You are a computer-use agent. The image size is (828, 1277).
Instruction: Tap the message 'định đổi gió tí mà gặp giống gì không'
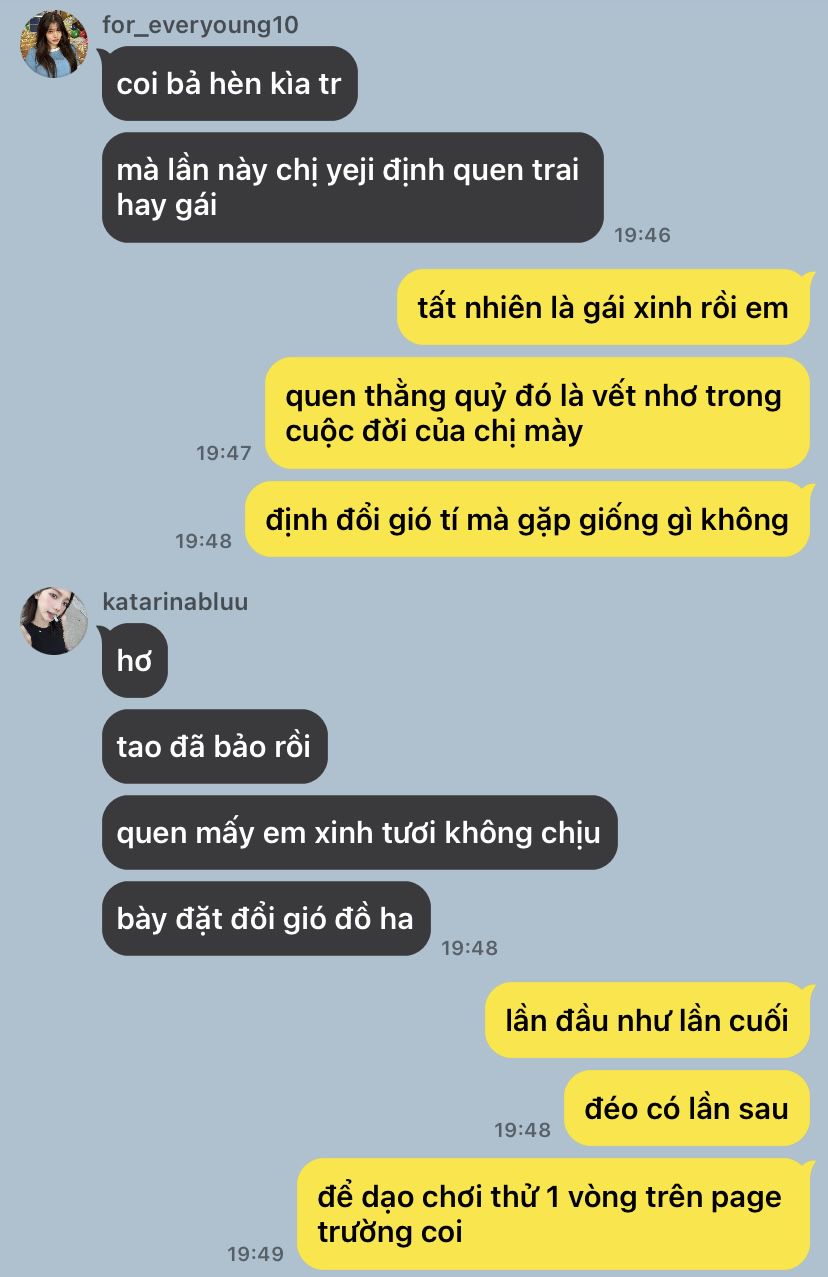pyautogui.click(x=527, y=519)
